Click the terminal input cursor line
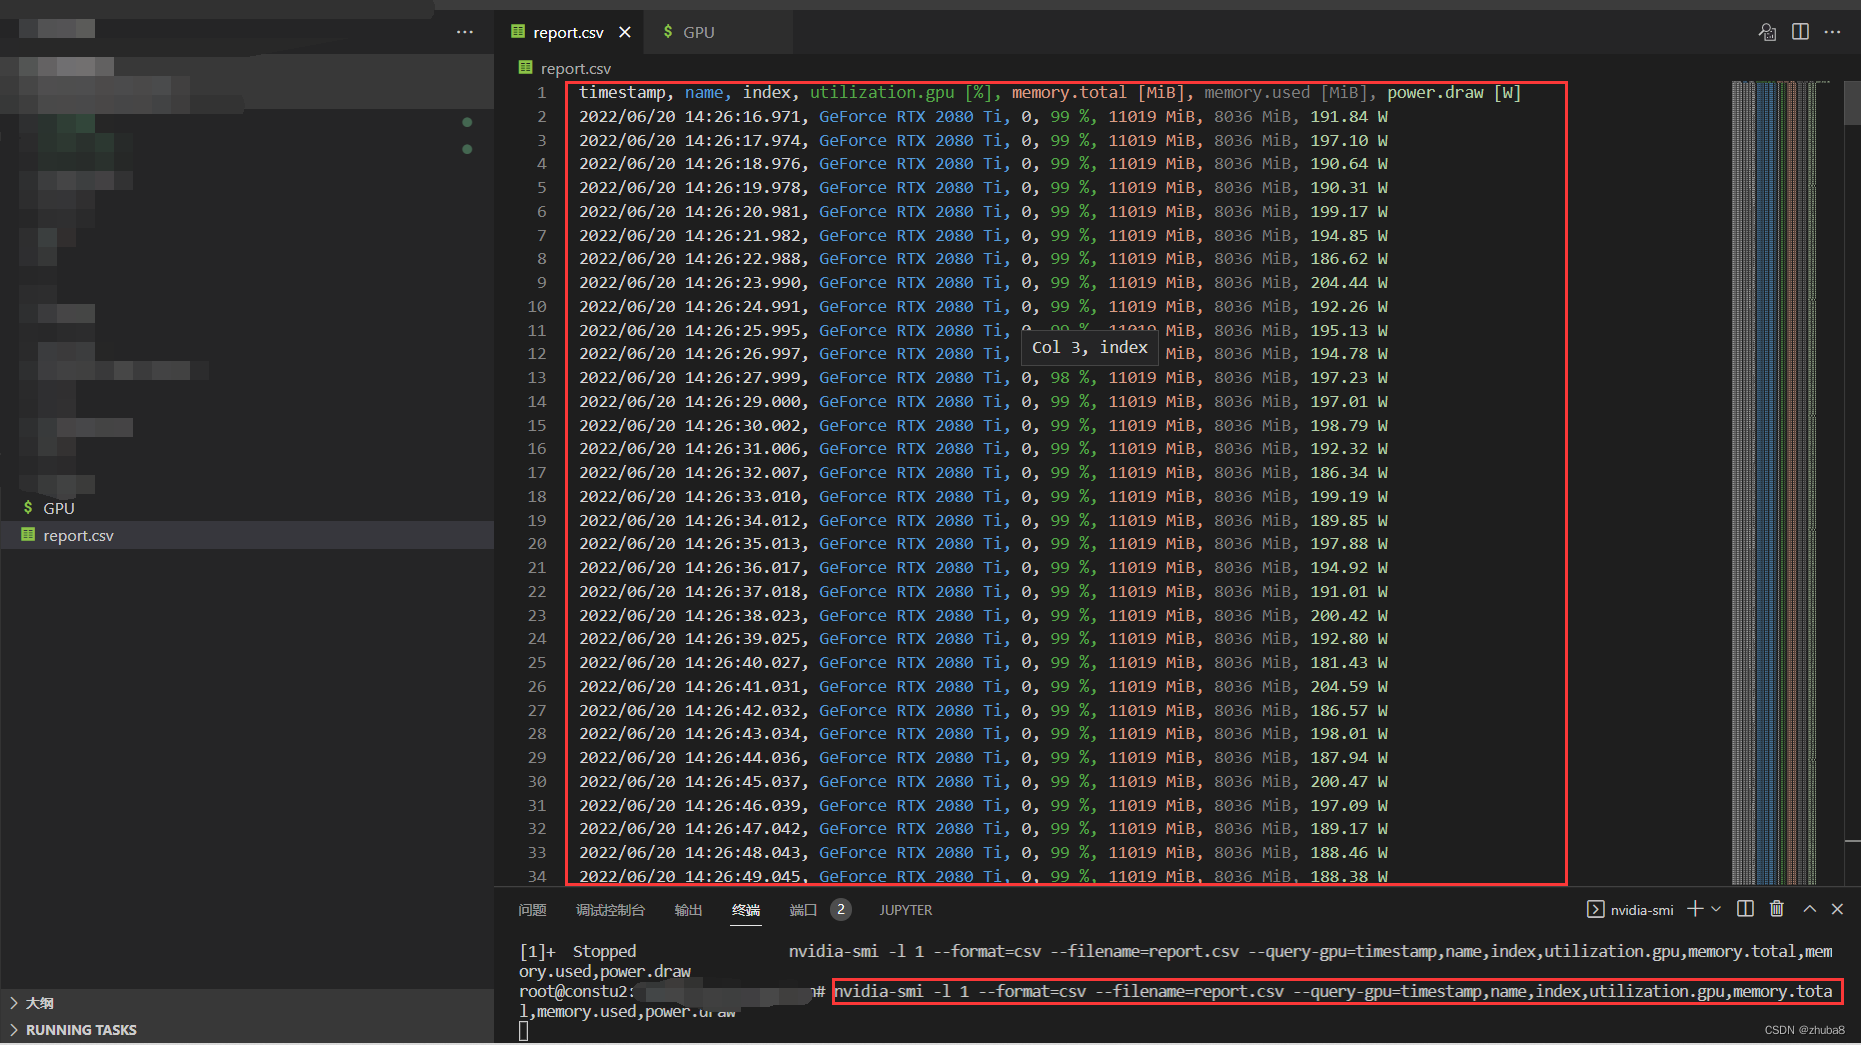This screenshot has height=1045, width=1861. 523,1031
